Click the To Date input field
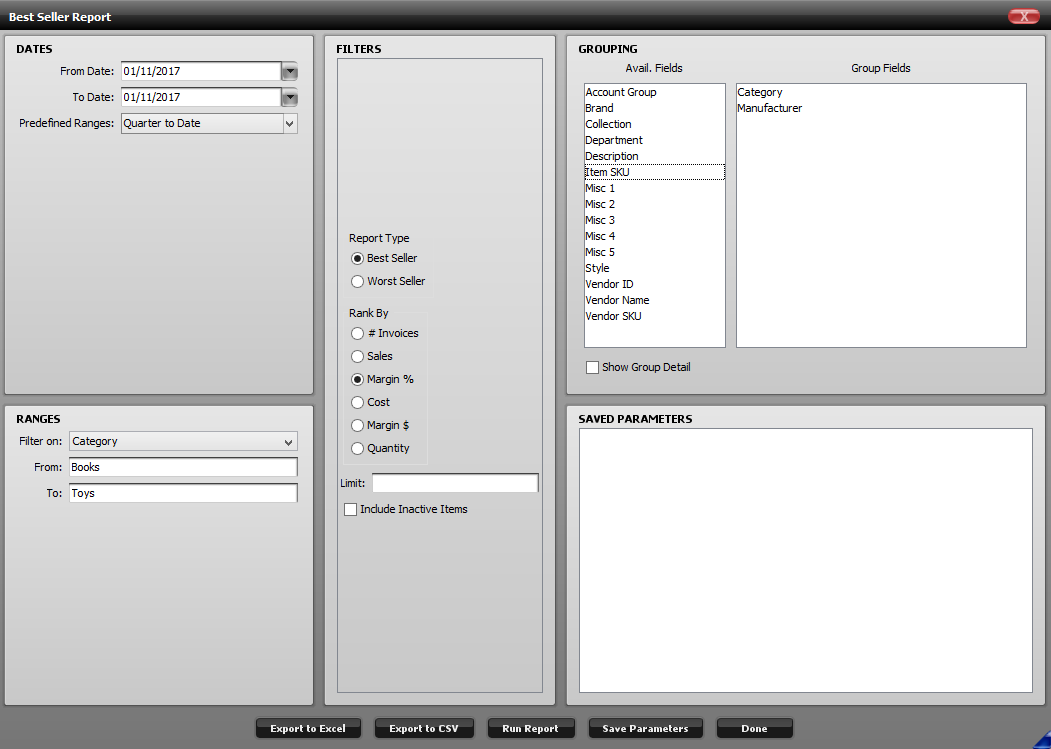This screenshot has height=749, width=1051. click(x=201, y=97)
